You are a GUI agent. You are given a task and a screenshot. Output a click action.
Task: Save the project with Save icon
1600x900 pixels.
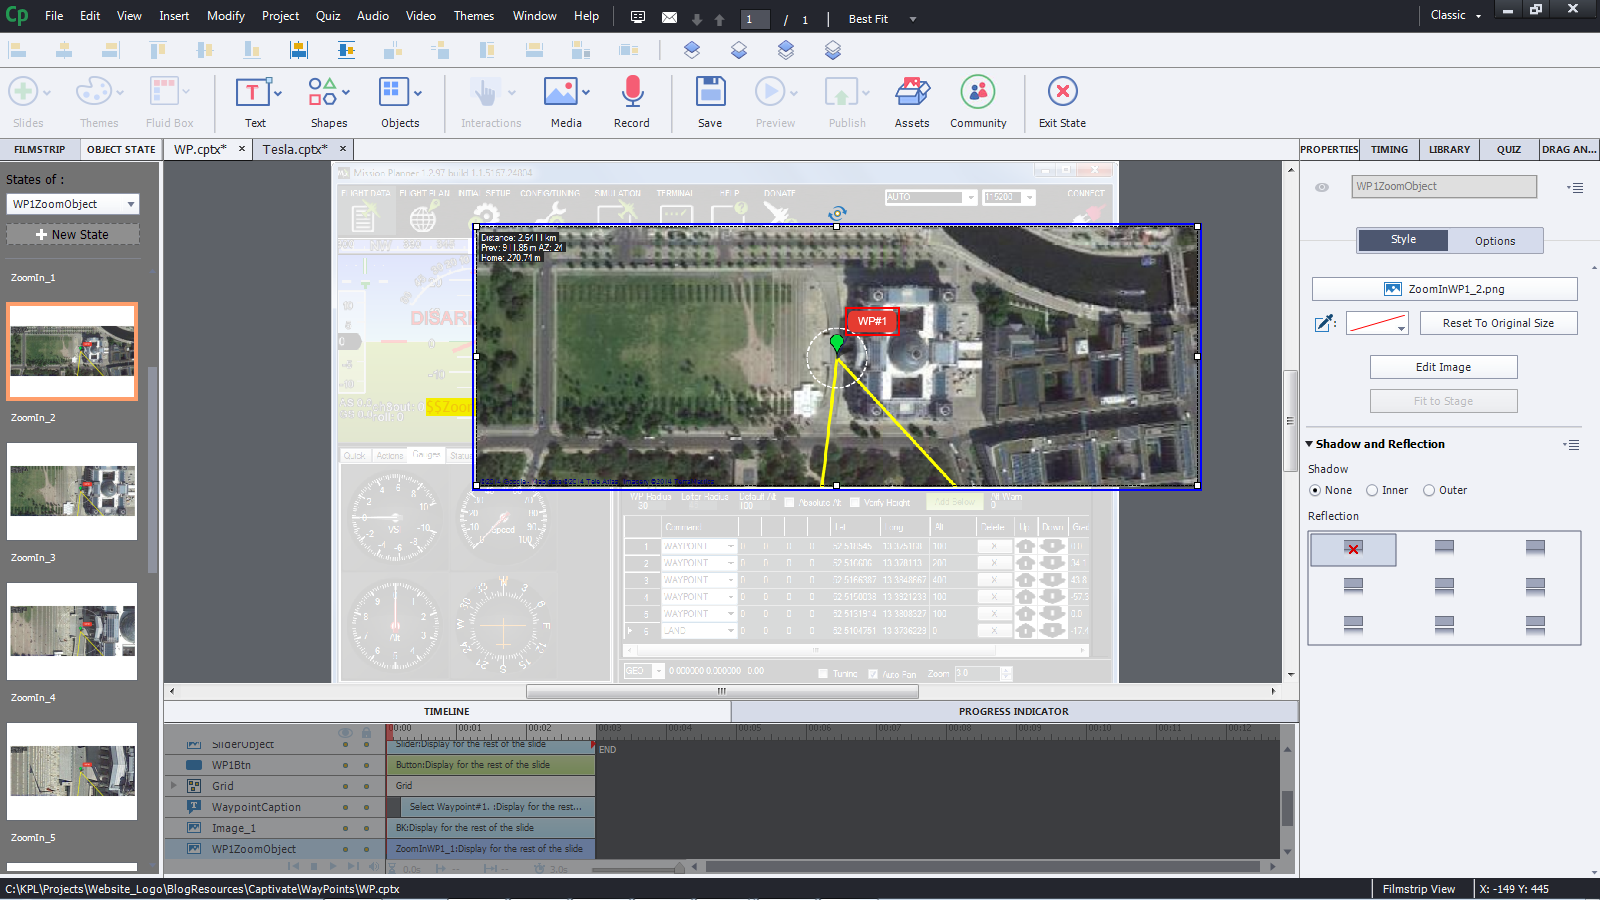tap(710, 93)
